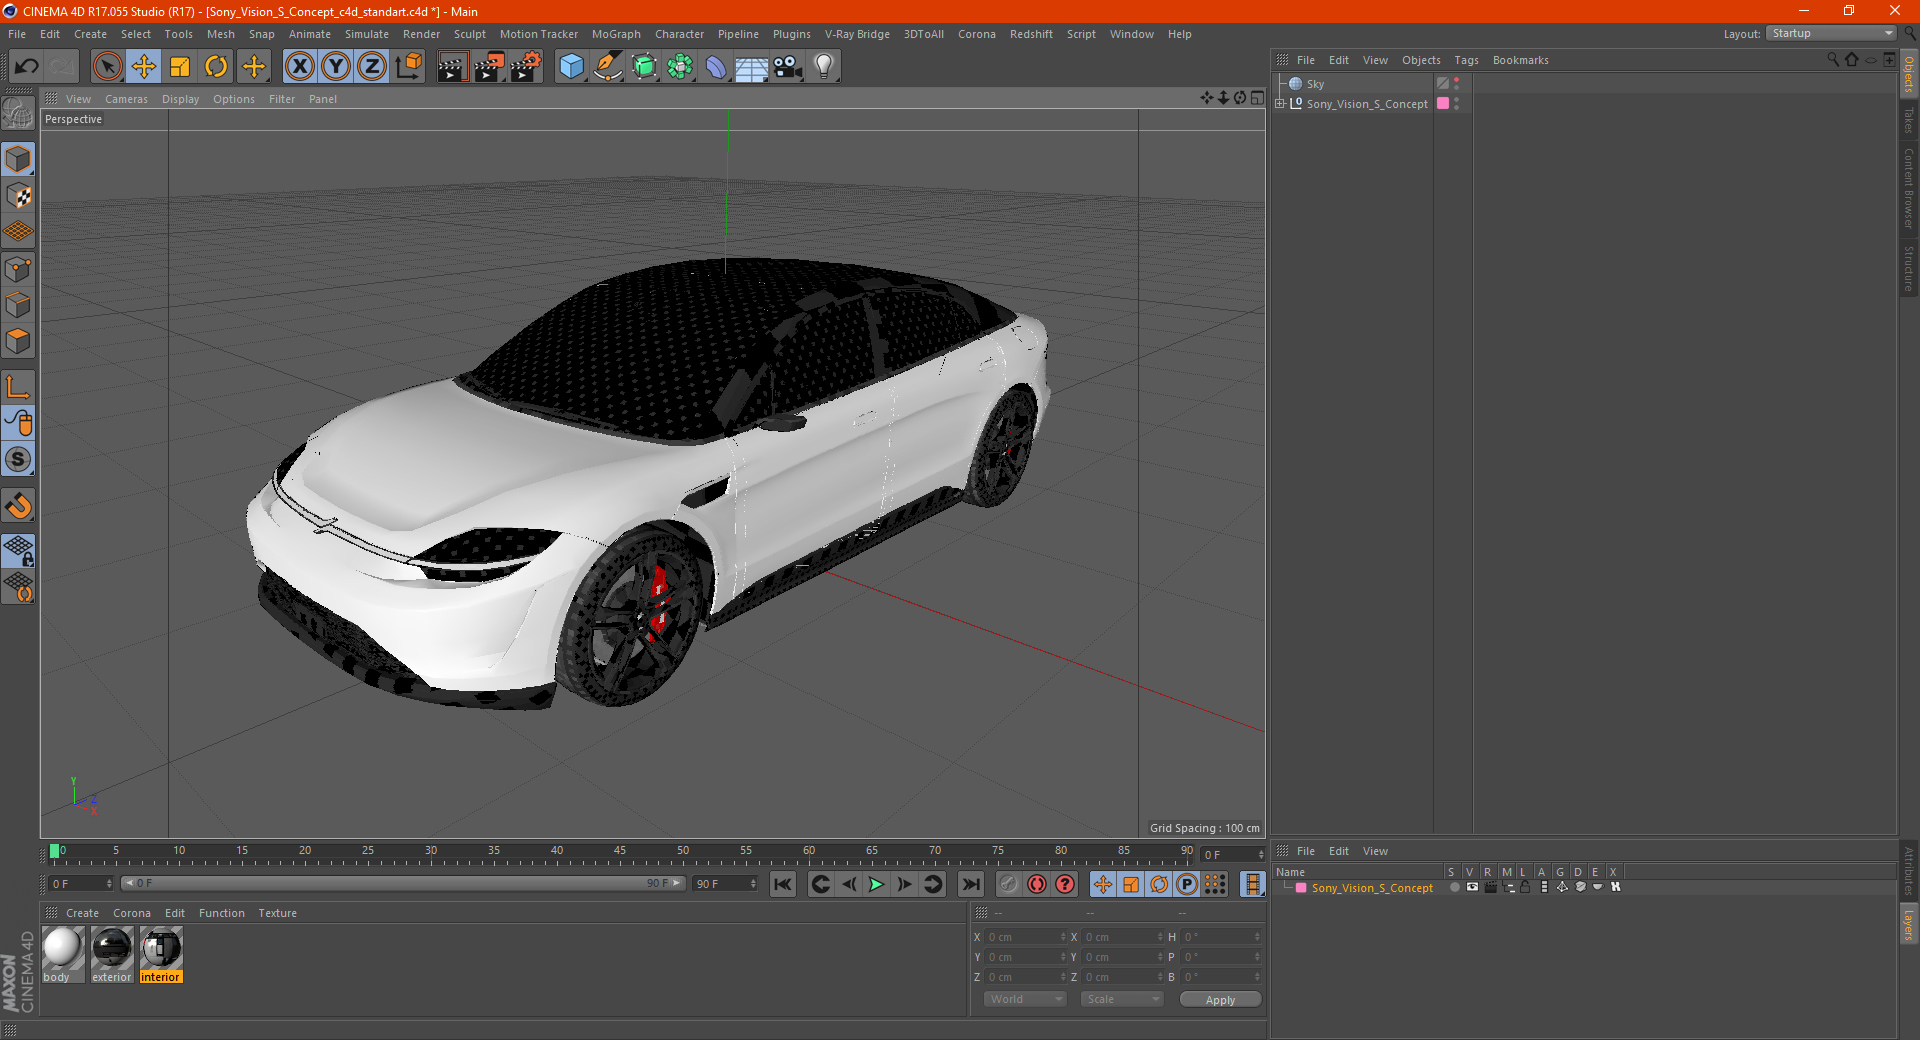Open the Objects manager Tags menu

[1466, 60]
